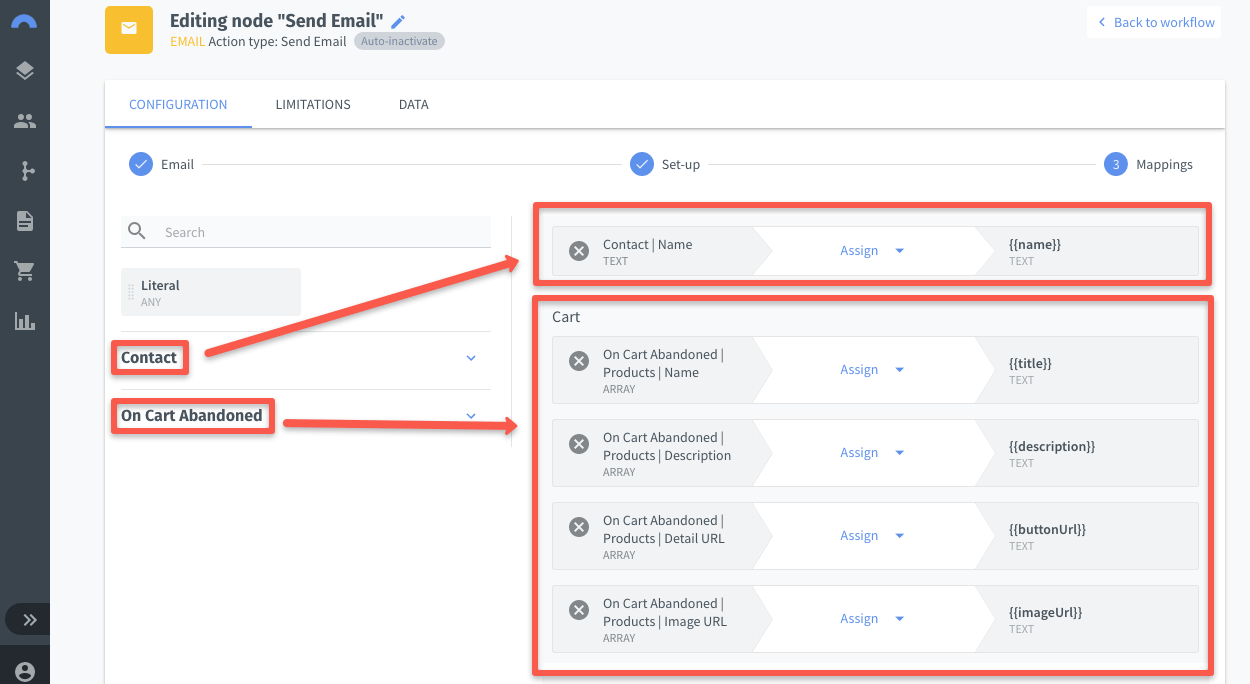Click the {{name}} target field
The height and width of the screenshot is (684, 1250).
point(1089,251)
